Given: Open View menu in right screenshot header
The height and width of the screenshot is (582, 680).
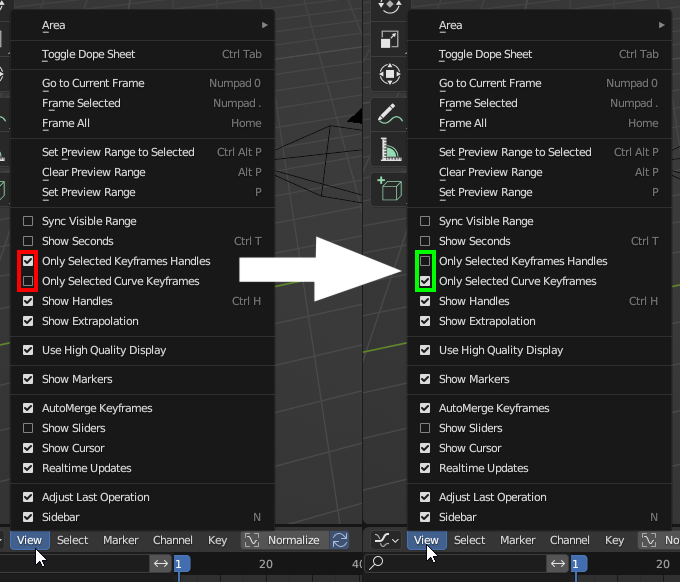Looking at the screenshot, I should 426,540.
